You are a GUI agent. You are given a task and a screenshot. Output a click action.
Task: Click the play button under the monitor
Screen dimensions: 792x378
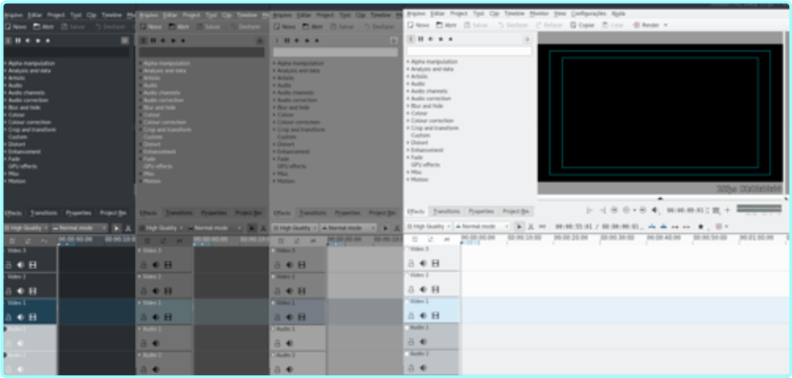(626, 210)
